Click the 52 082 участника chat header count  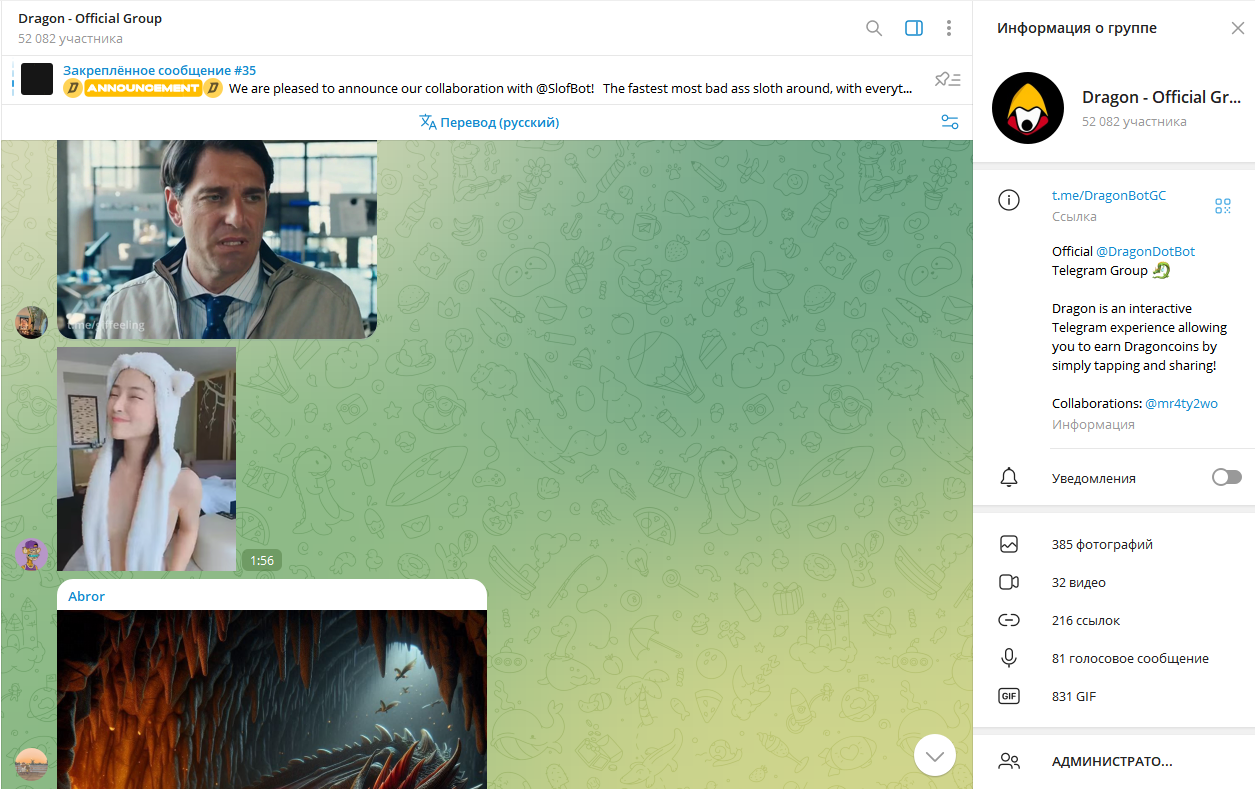pyautogui.click(x=70, y=39)
